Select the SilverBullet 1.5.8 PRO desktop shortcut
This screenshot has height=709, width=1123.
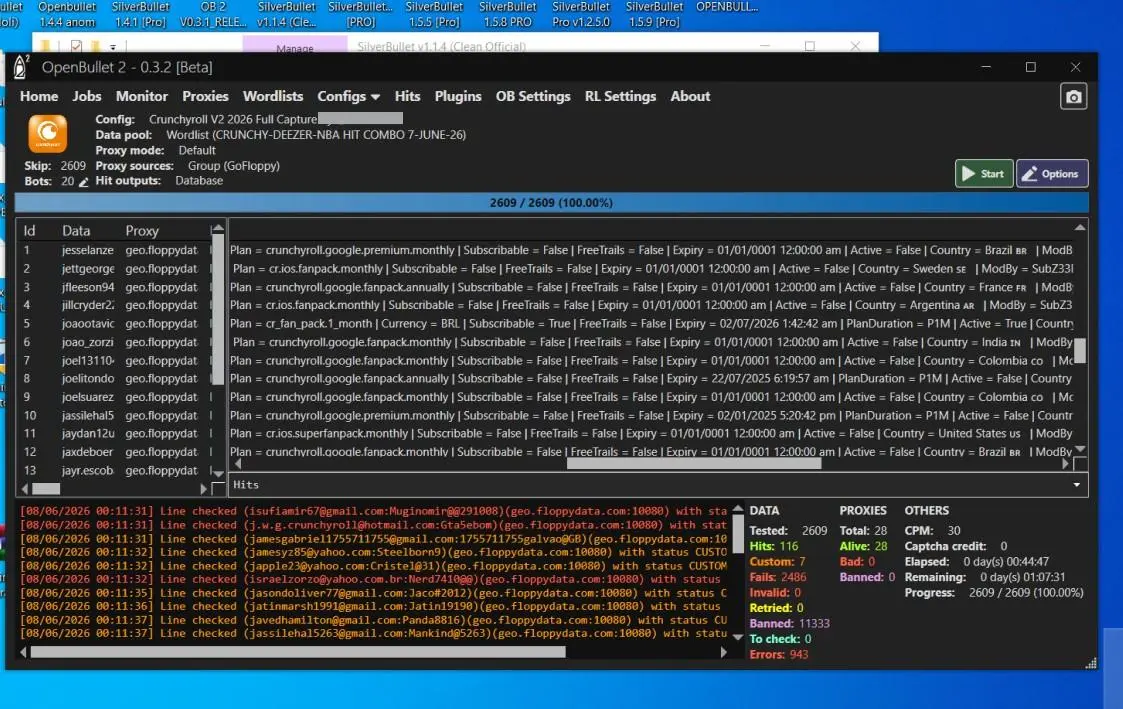507,14
